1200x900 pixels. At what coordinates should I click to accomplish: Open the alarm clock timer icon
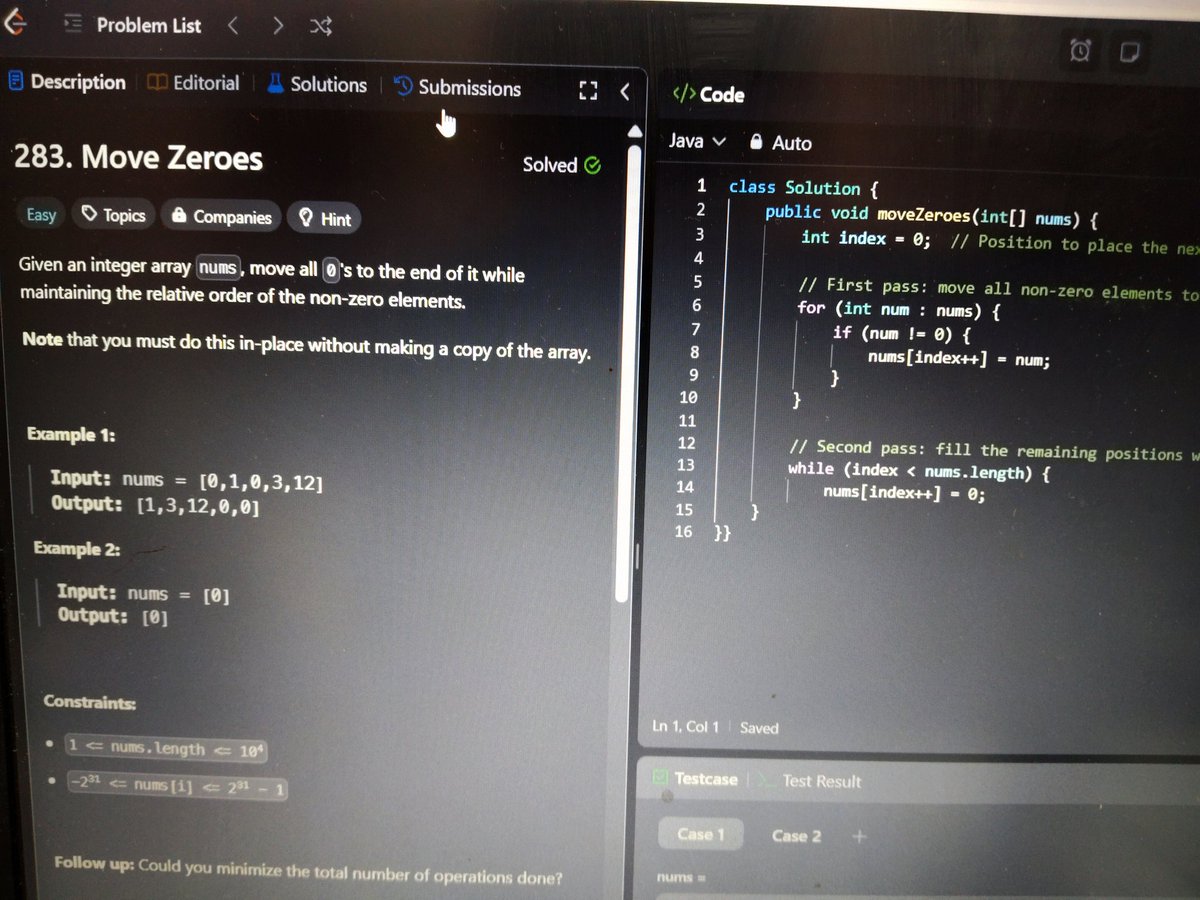[x=1080, y=50]
